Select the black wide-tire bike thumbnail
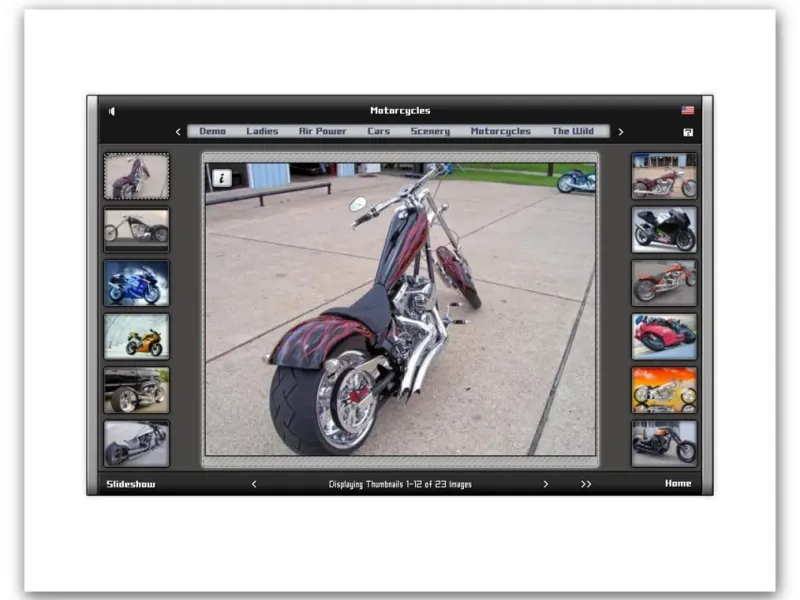Image resolution: width=800 pixels, height=600 pixels. click(136, 390)
